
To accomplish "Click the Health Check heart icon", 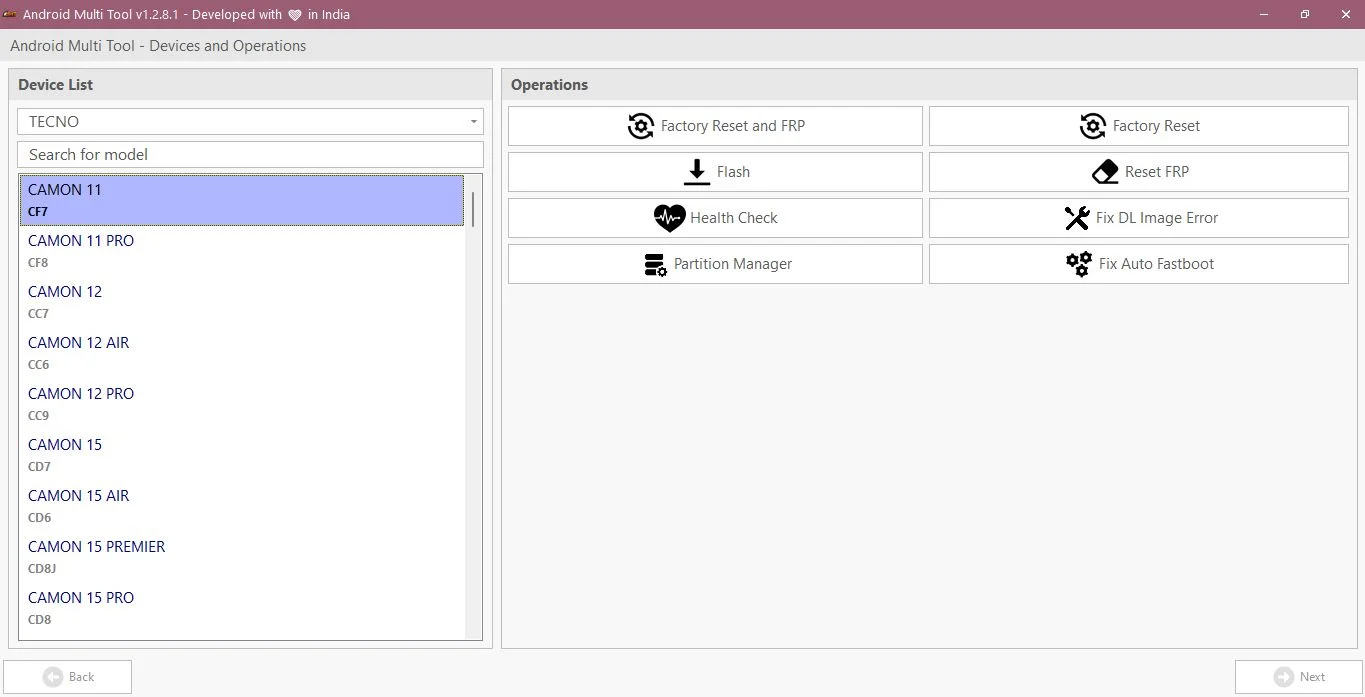I will (x=669, y=218).
